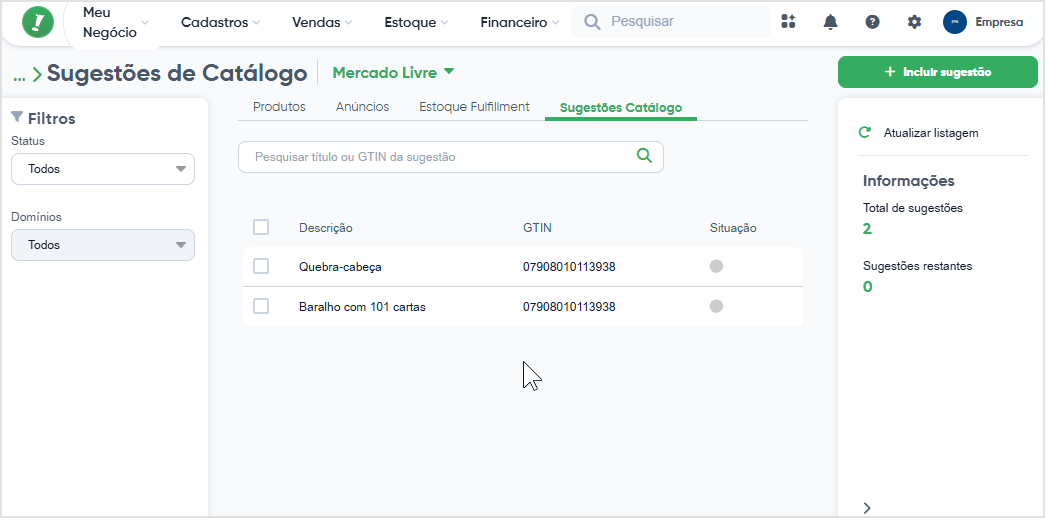Image resolution: width=1045 pixels, height=518 pixels.
Task: Expand the Cadastros menu
Action: [x=220, y=23]
